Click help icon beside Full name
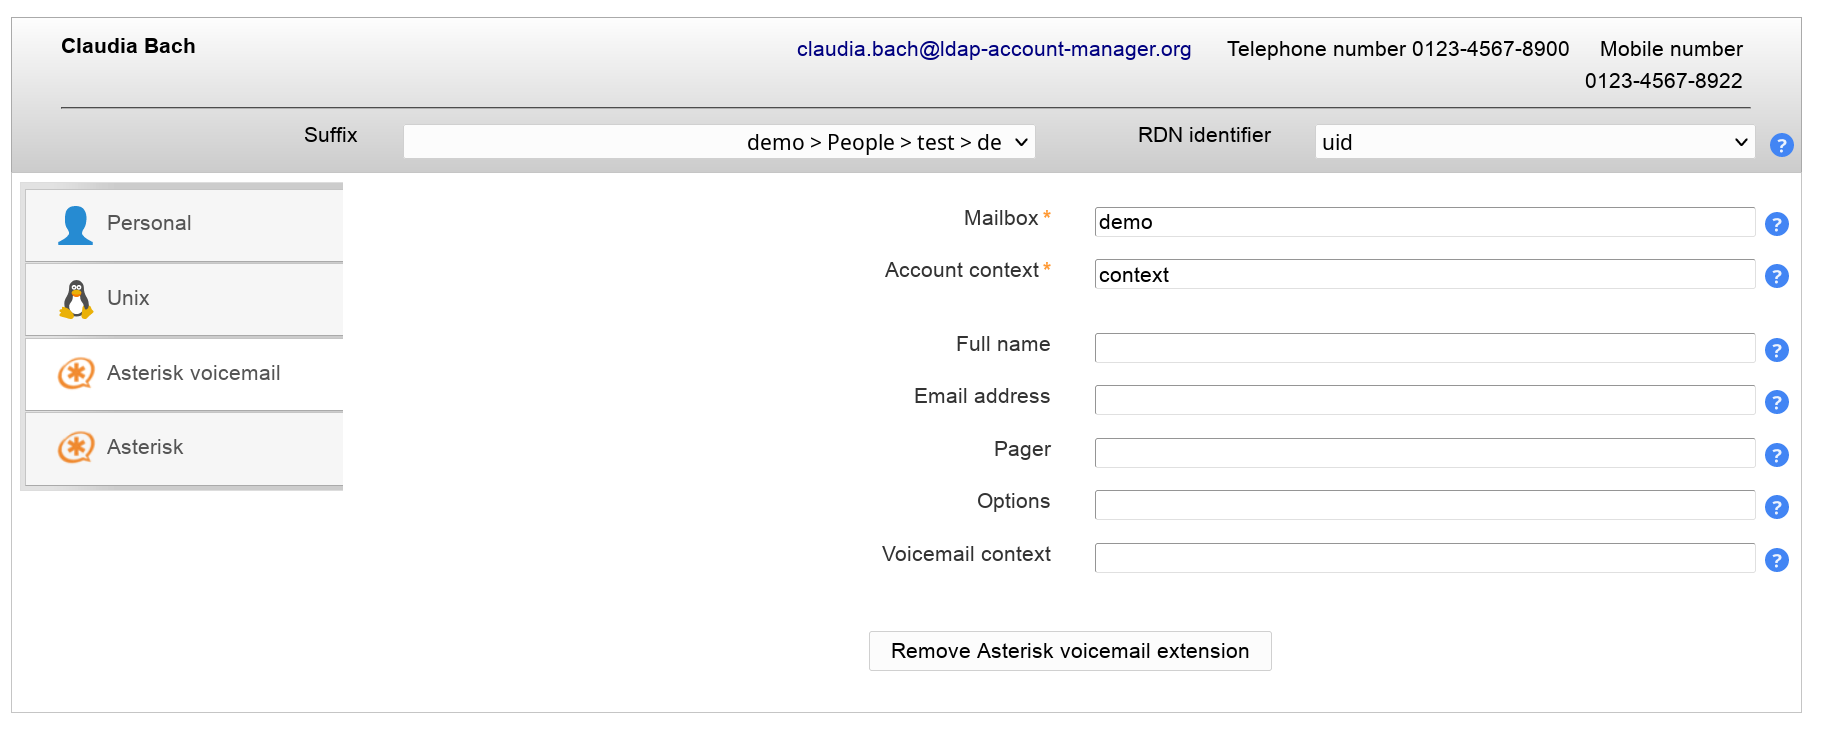1826x729 pixels. (x=1776, y=350)
